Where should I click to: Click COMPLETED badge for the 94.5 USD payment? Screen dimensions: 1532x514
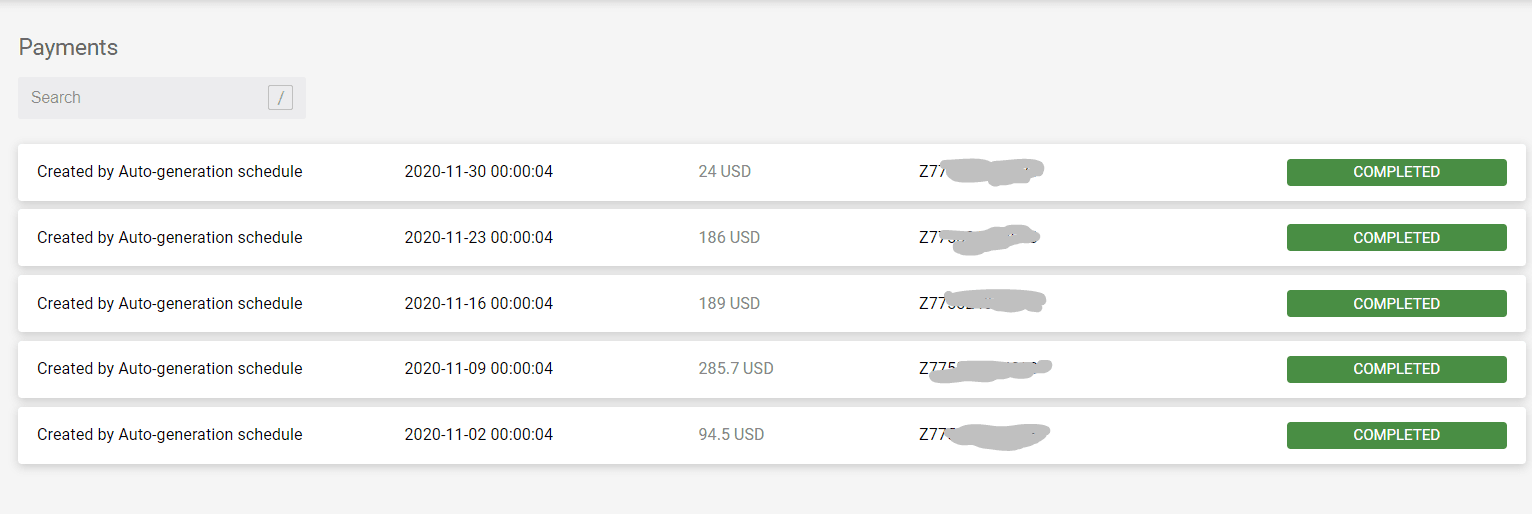(x=1396, y=435)
